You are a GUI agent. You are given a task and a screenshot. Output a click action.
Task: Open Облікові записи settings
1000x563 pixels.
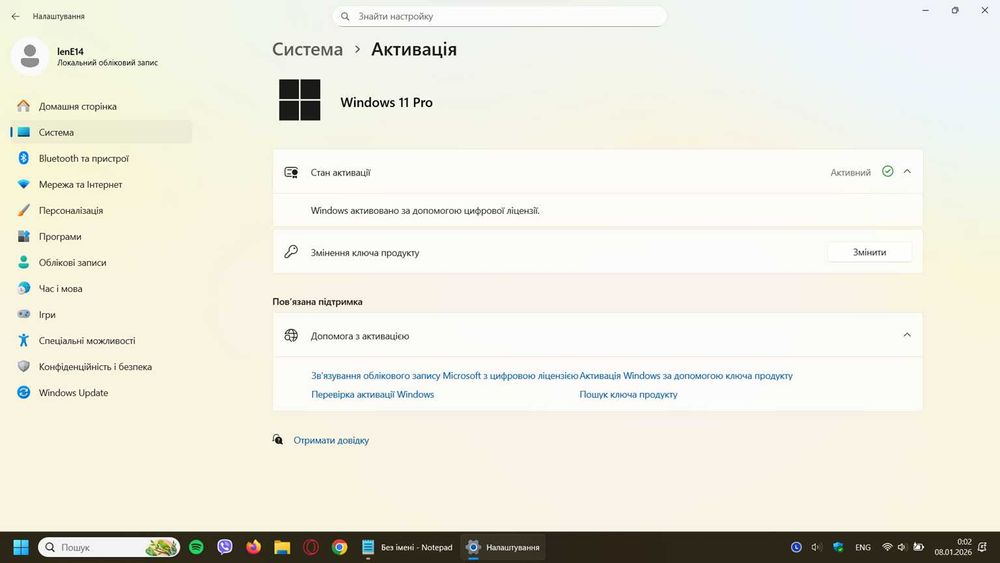pyautogui.click(x=101, y=263)
